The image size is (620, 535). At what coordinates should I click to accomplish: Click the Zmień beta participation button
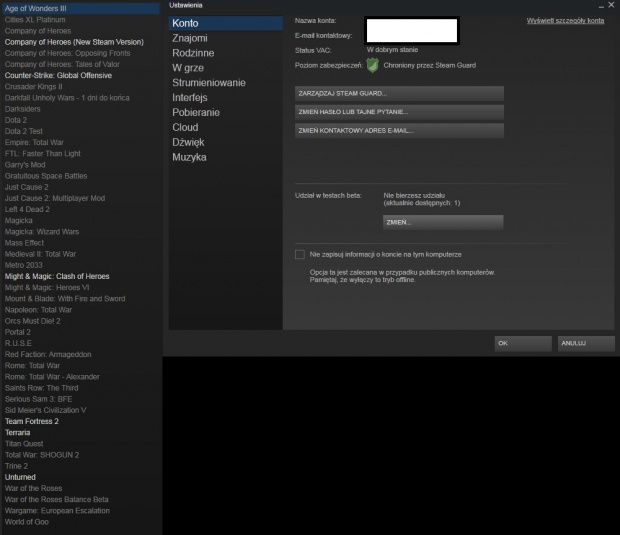pos(443,222)
